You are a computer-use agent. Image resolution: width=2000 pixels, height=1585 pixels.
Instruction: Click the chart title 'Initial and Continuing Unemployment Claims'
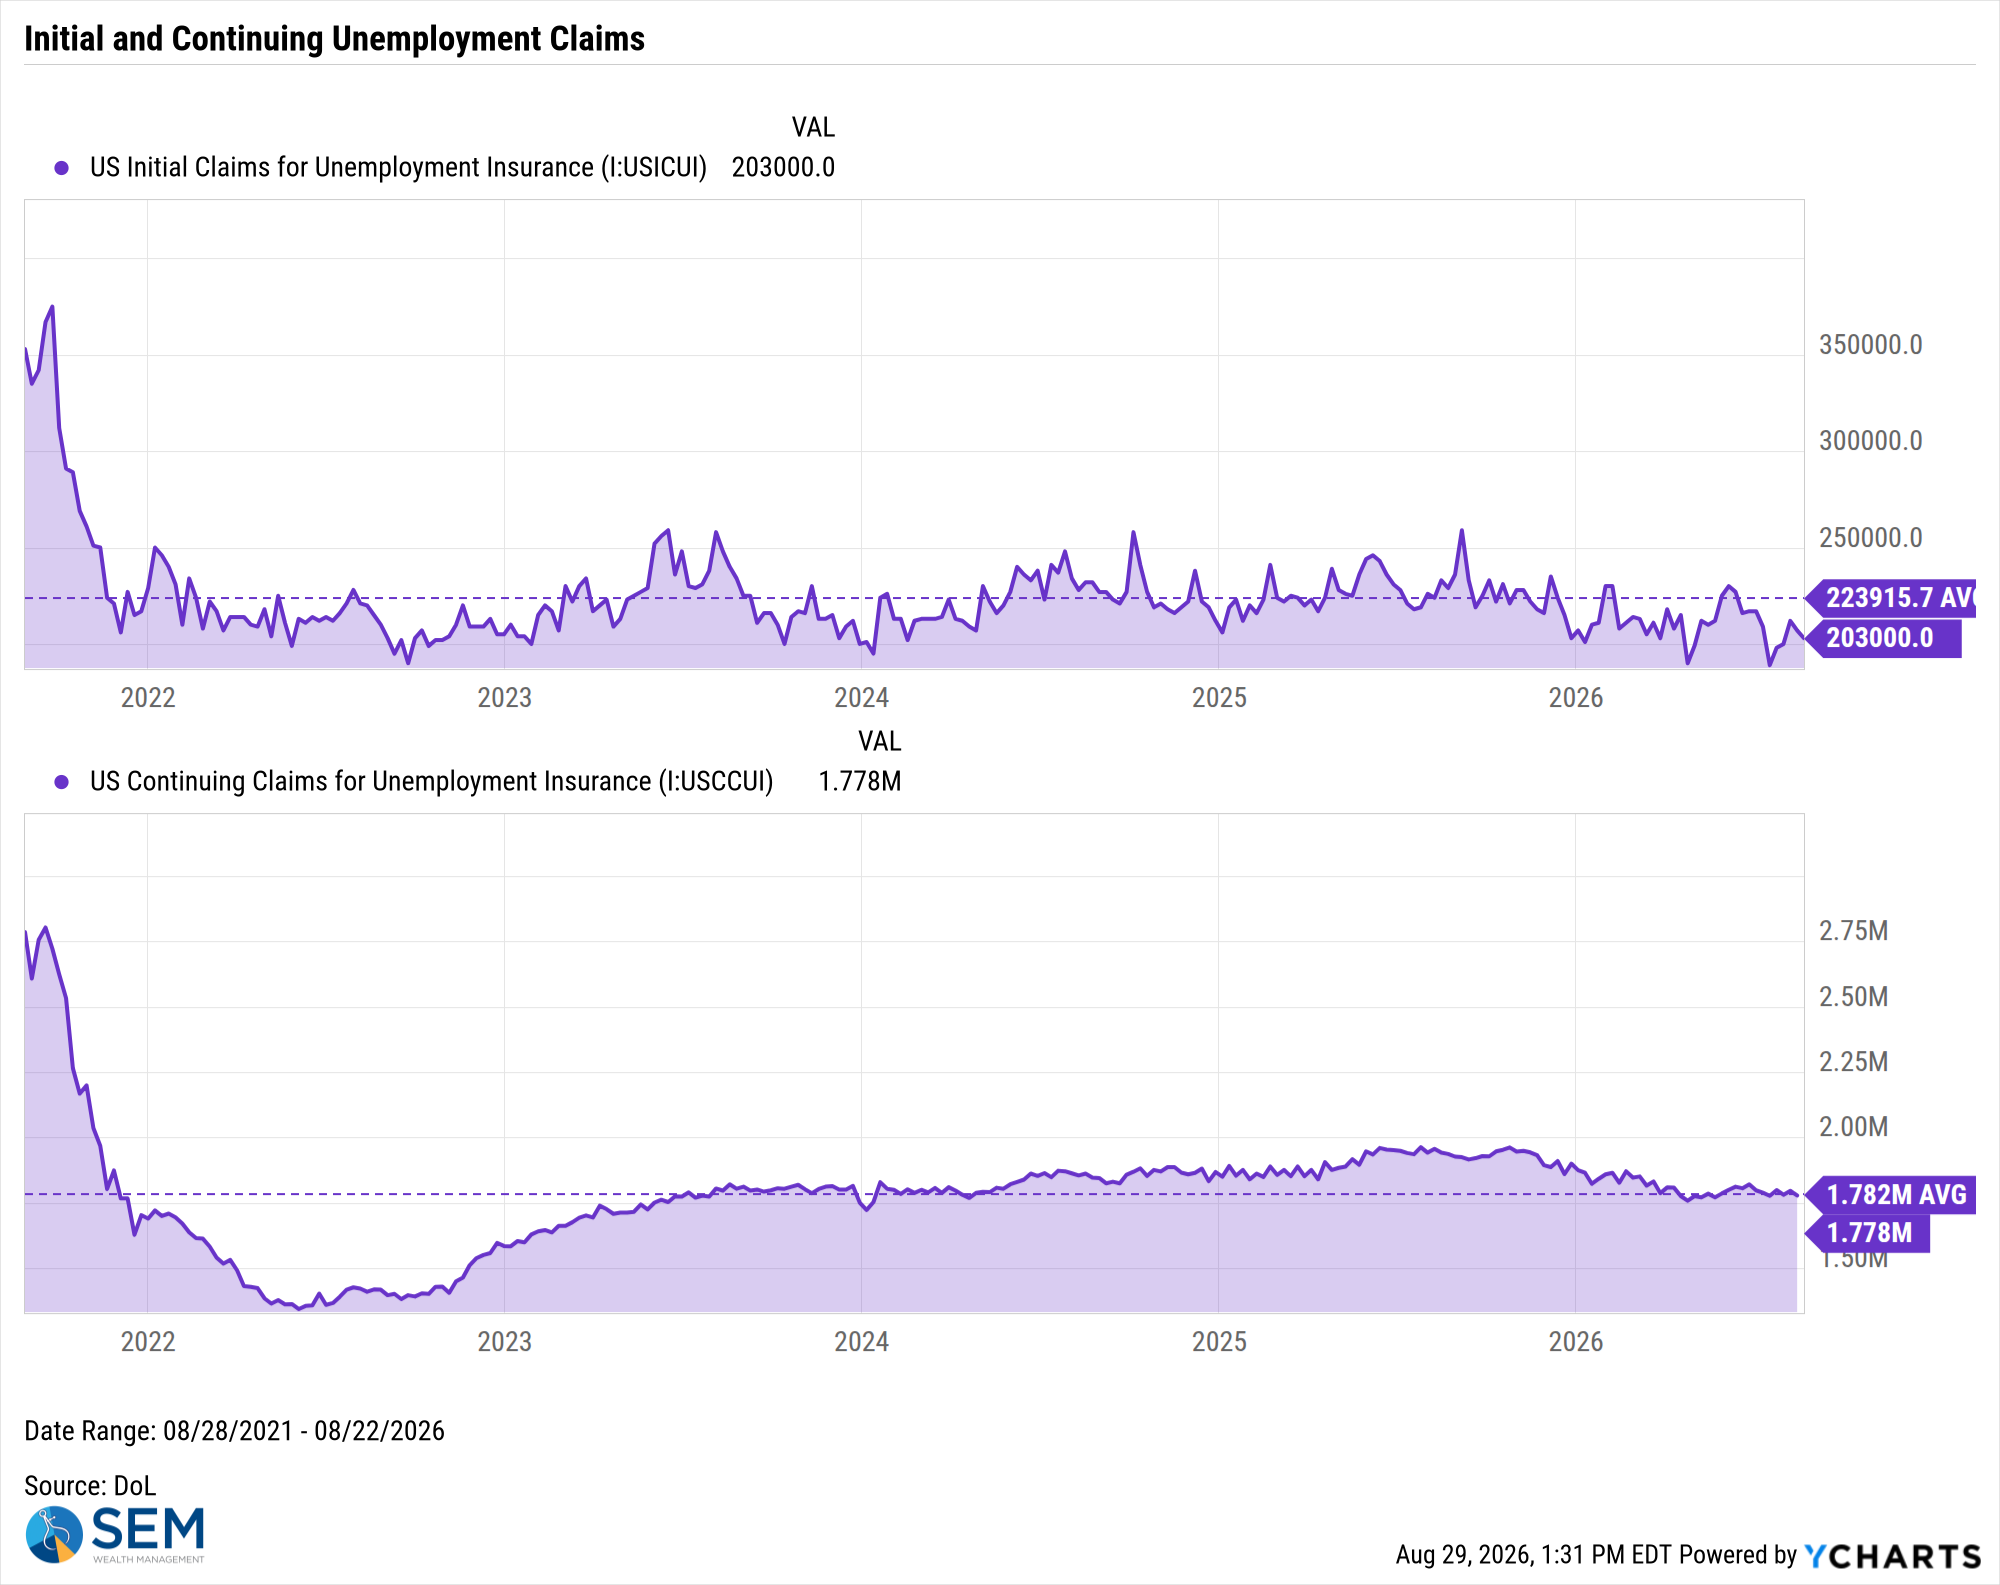pos(334,39)
